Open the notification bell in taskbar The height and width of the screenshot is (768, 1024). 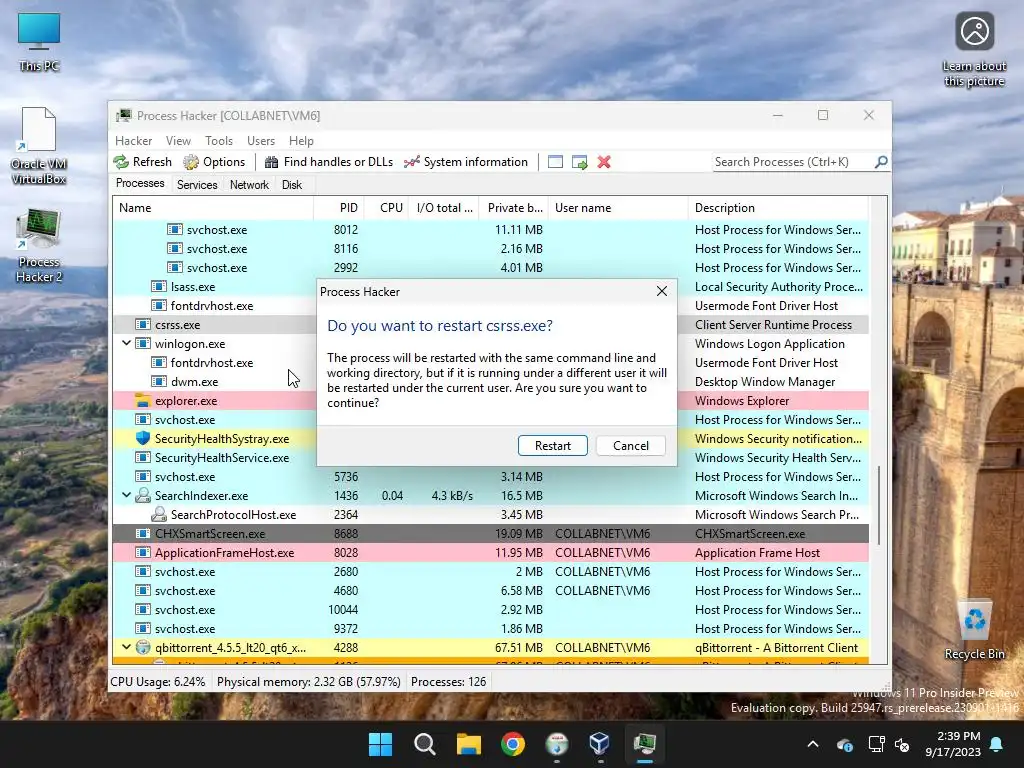pyautogui.click(x=997, y=744)
